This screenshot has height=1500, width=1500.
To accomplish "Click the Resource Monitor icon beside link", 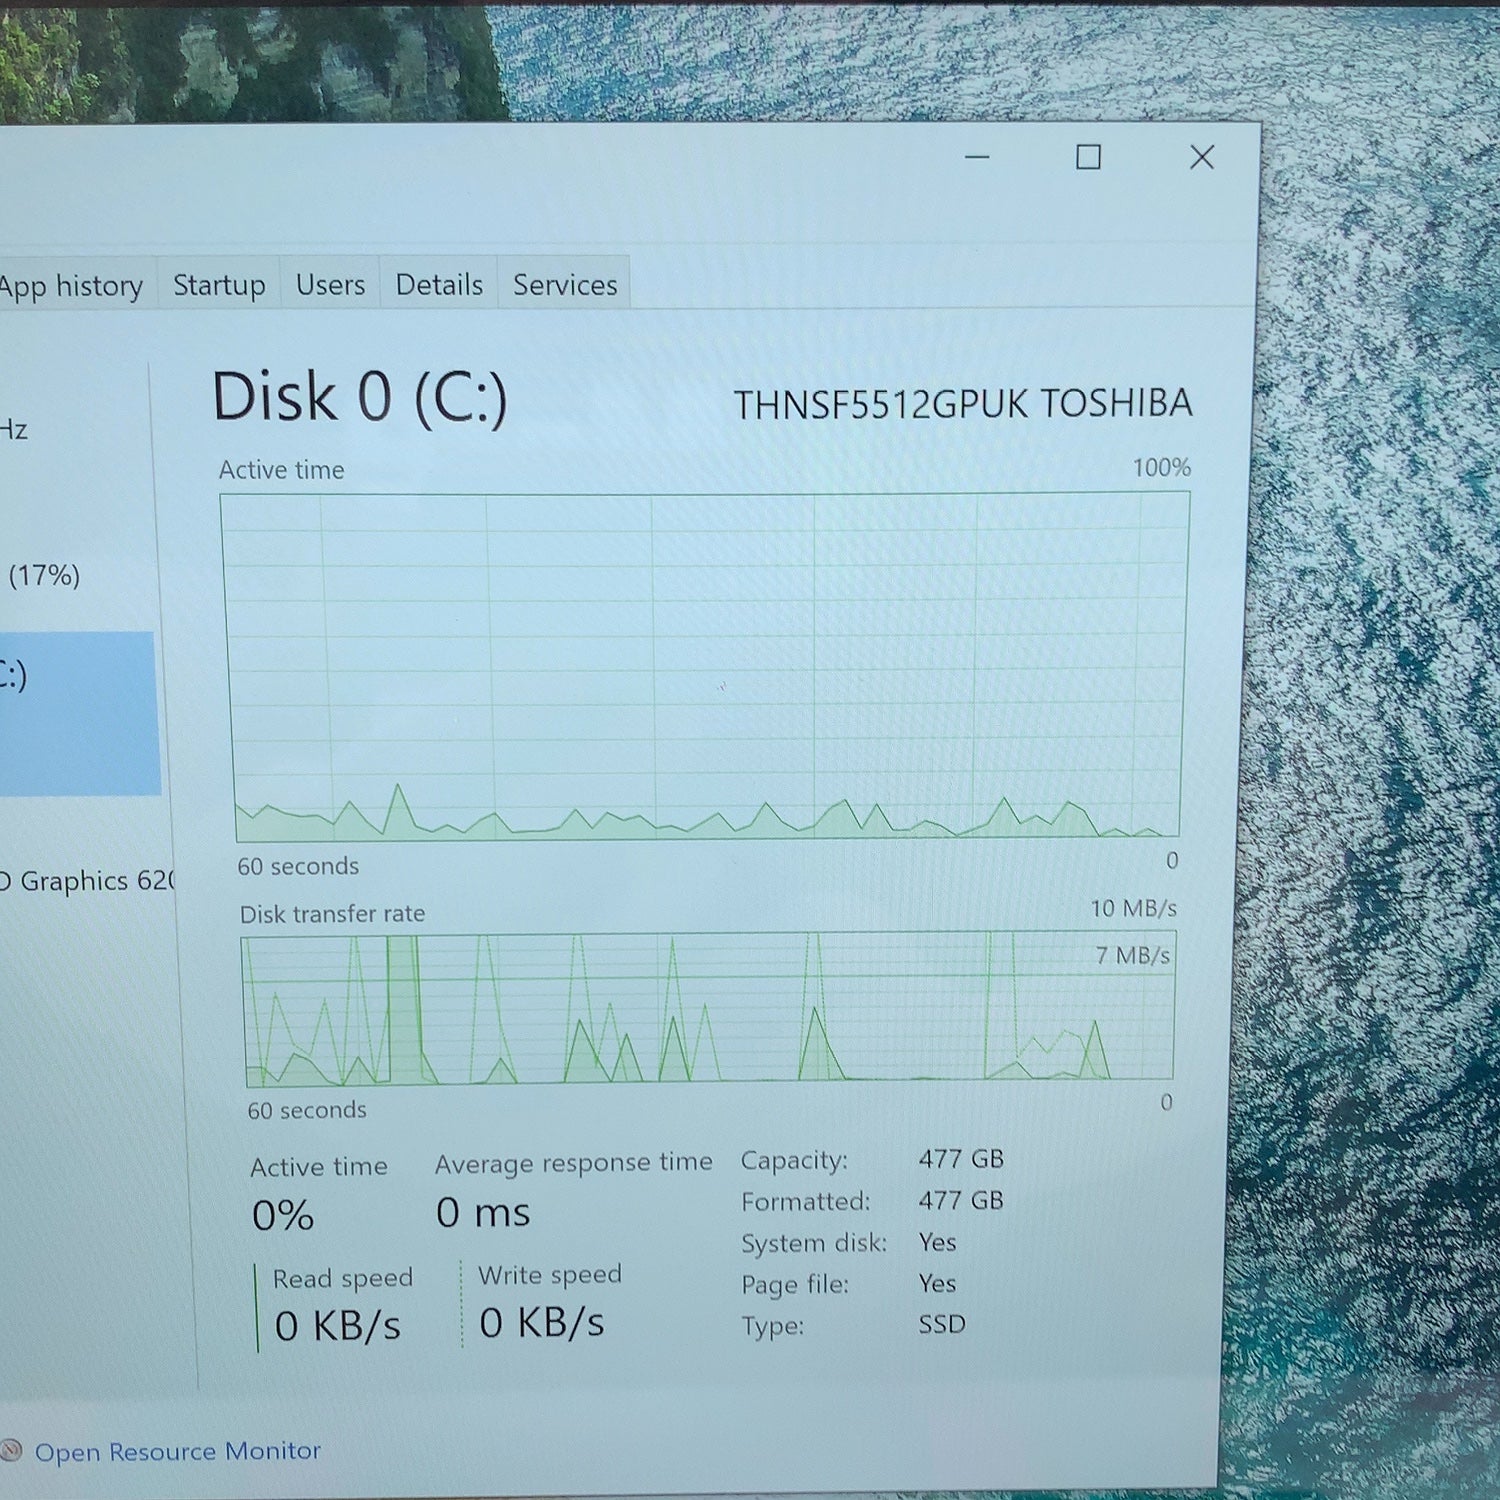I will click(x=11, y=1450).
